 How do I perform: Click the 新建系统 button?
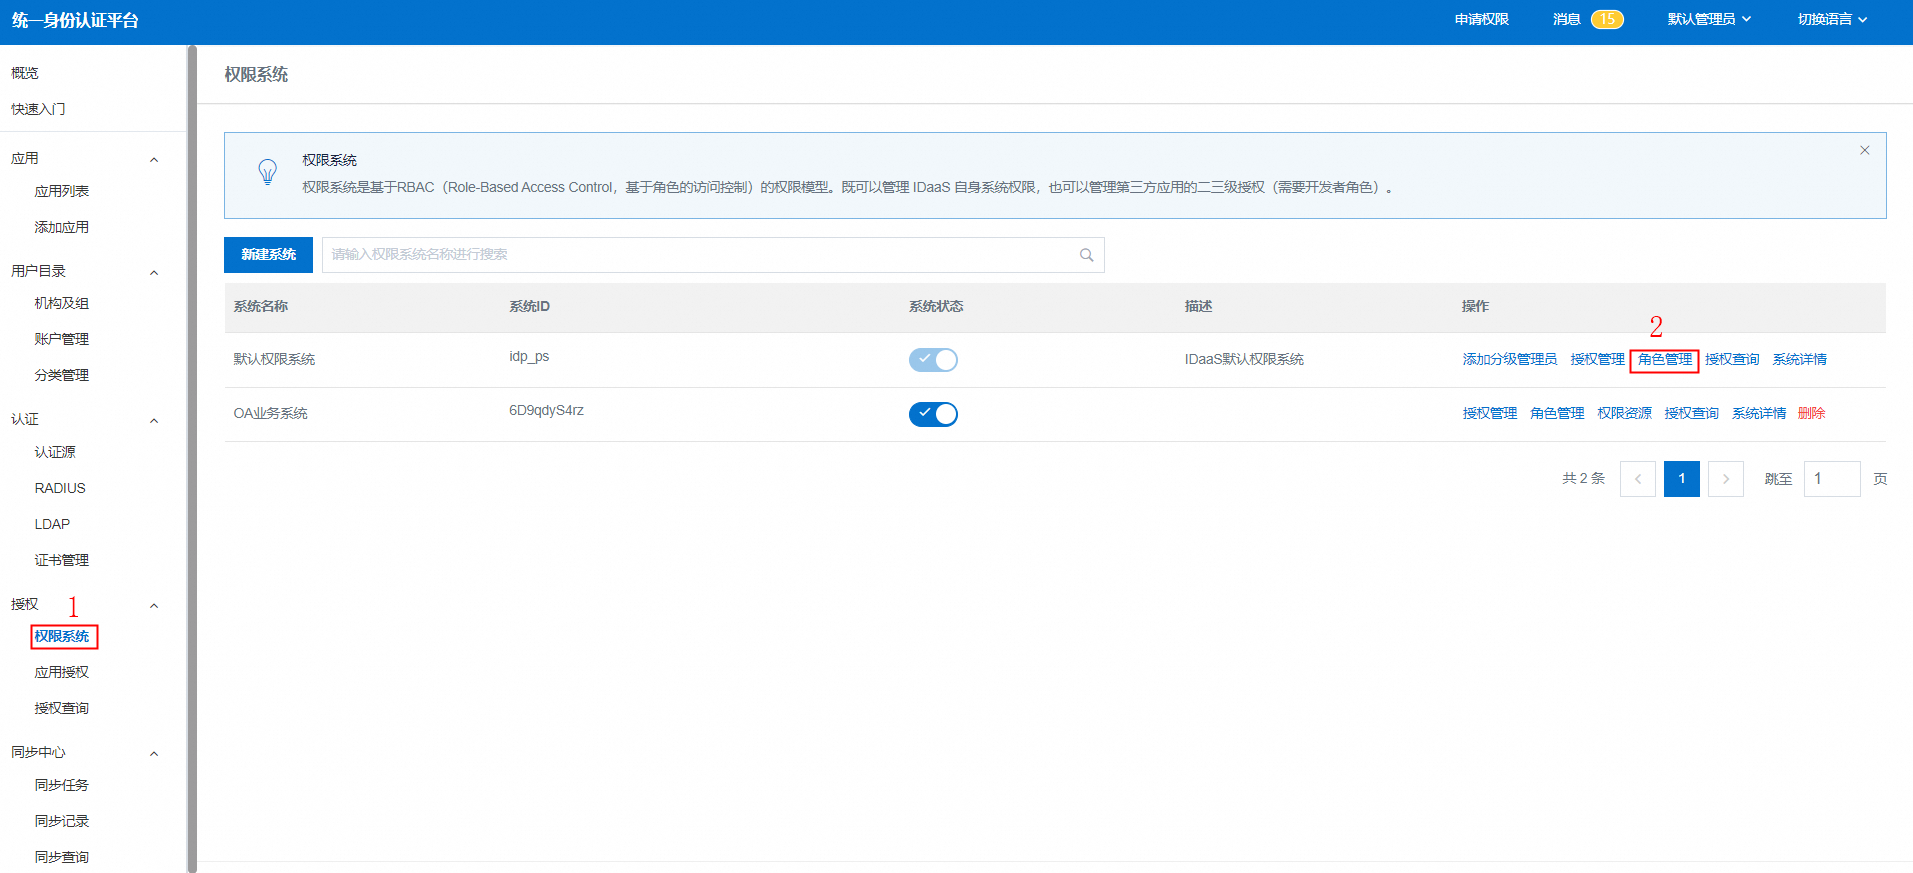pos(268,255)
